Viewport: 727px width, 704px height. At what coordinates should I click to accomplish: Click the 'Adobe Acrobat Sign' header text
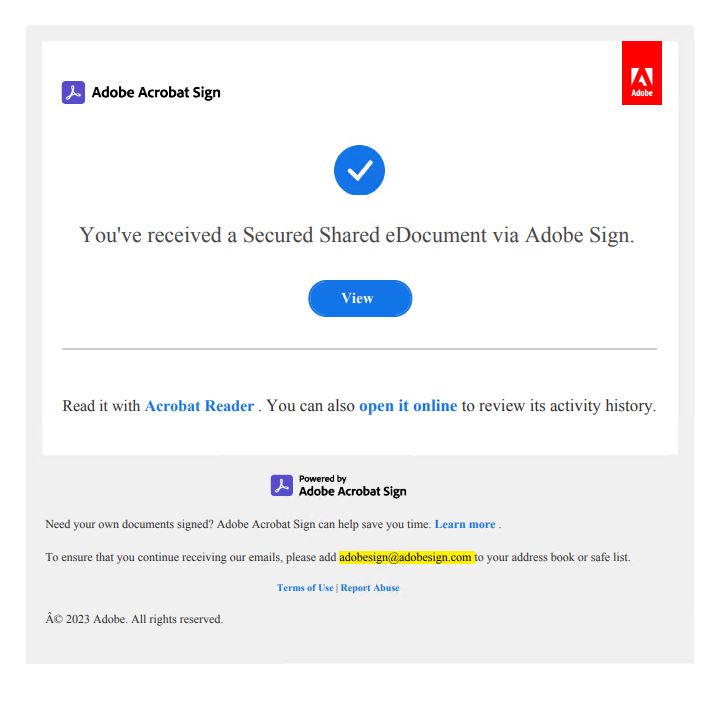tap(156, 93)
